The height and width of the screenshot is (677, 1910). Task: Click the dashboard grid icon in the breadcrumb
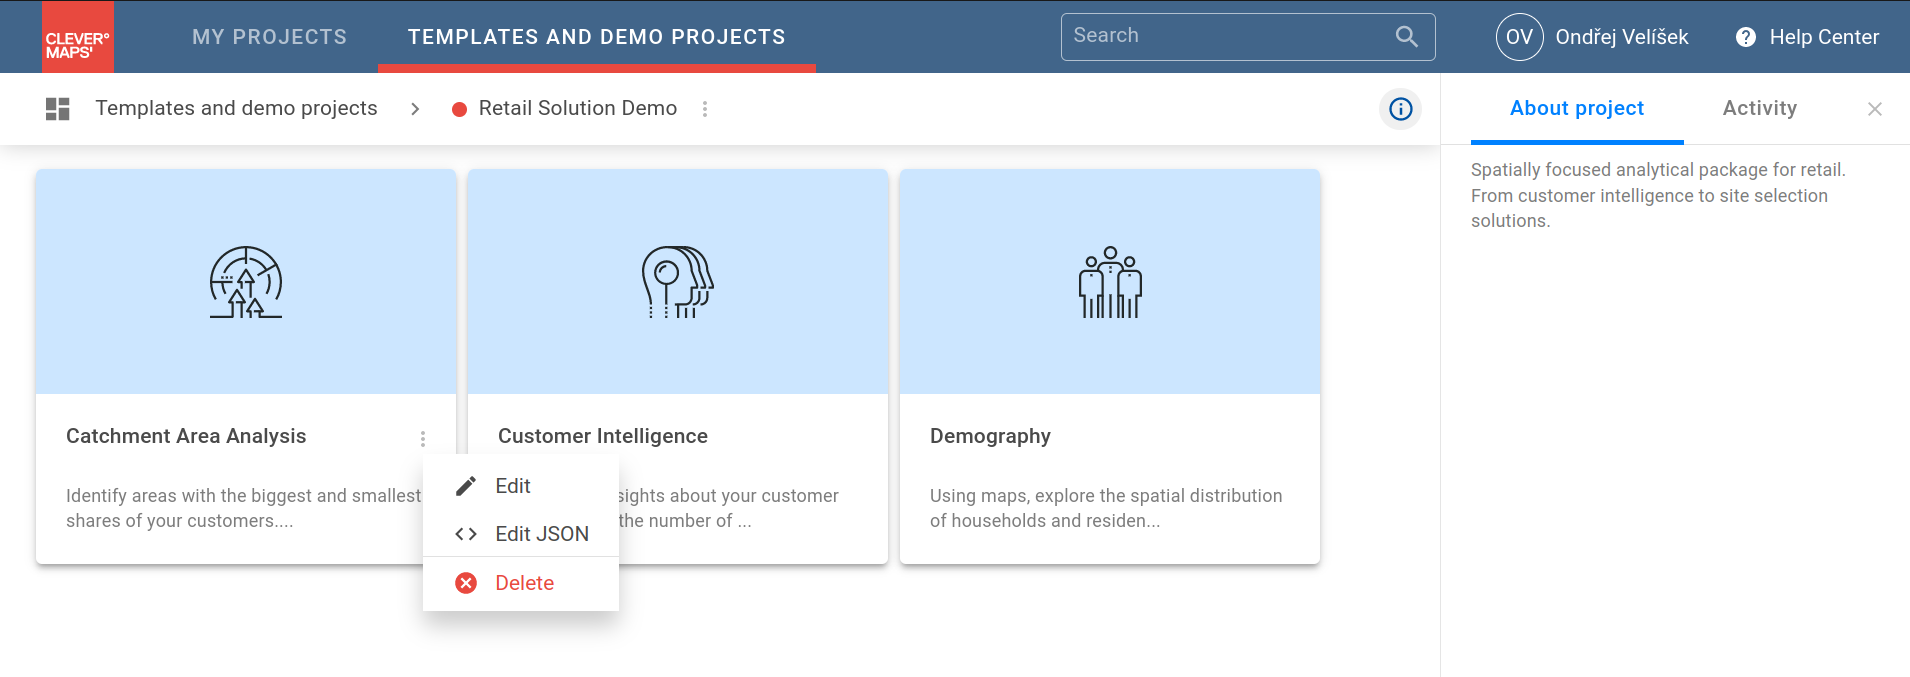click(58, 109)
